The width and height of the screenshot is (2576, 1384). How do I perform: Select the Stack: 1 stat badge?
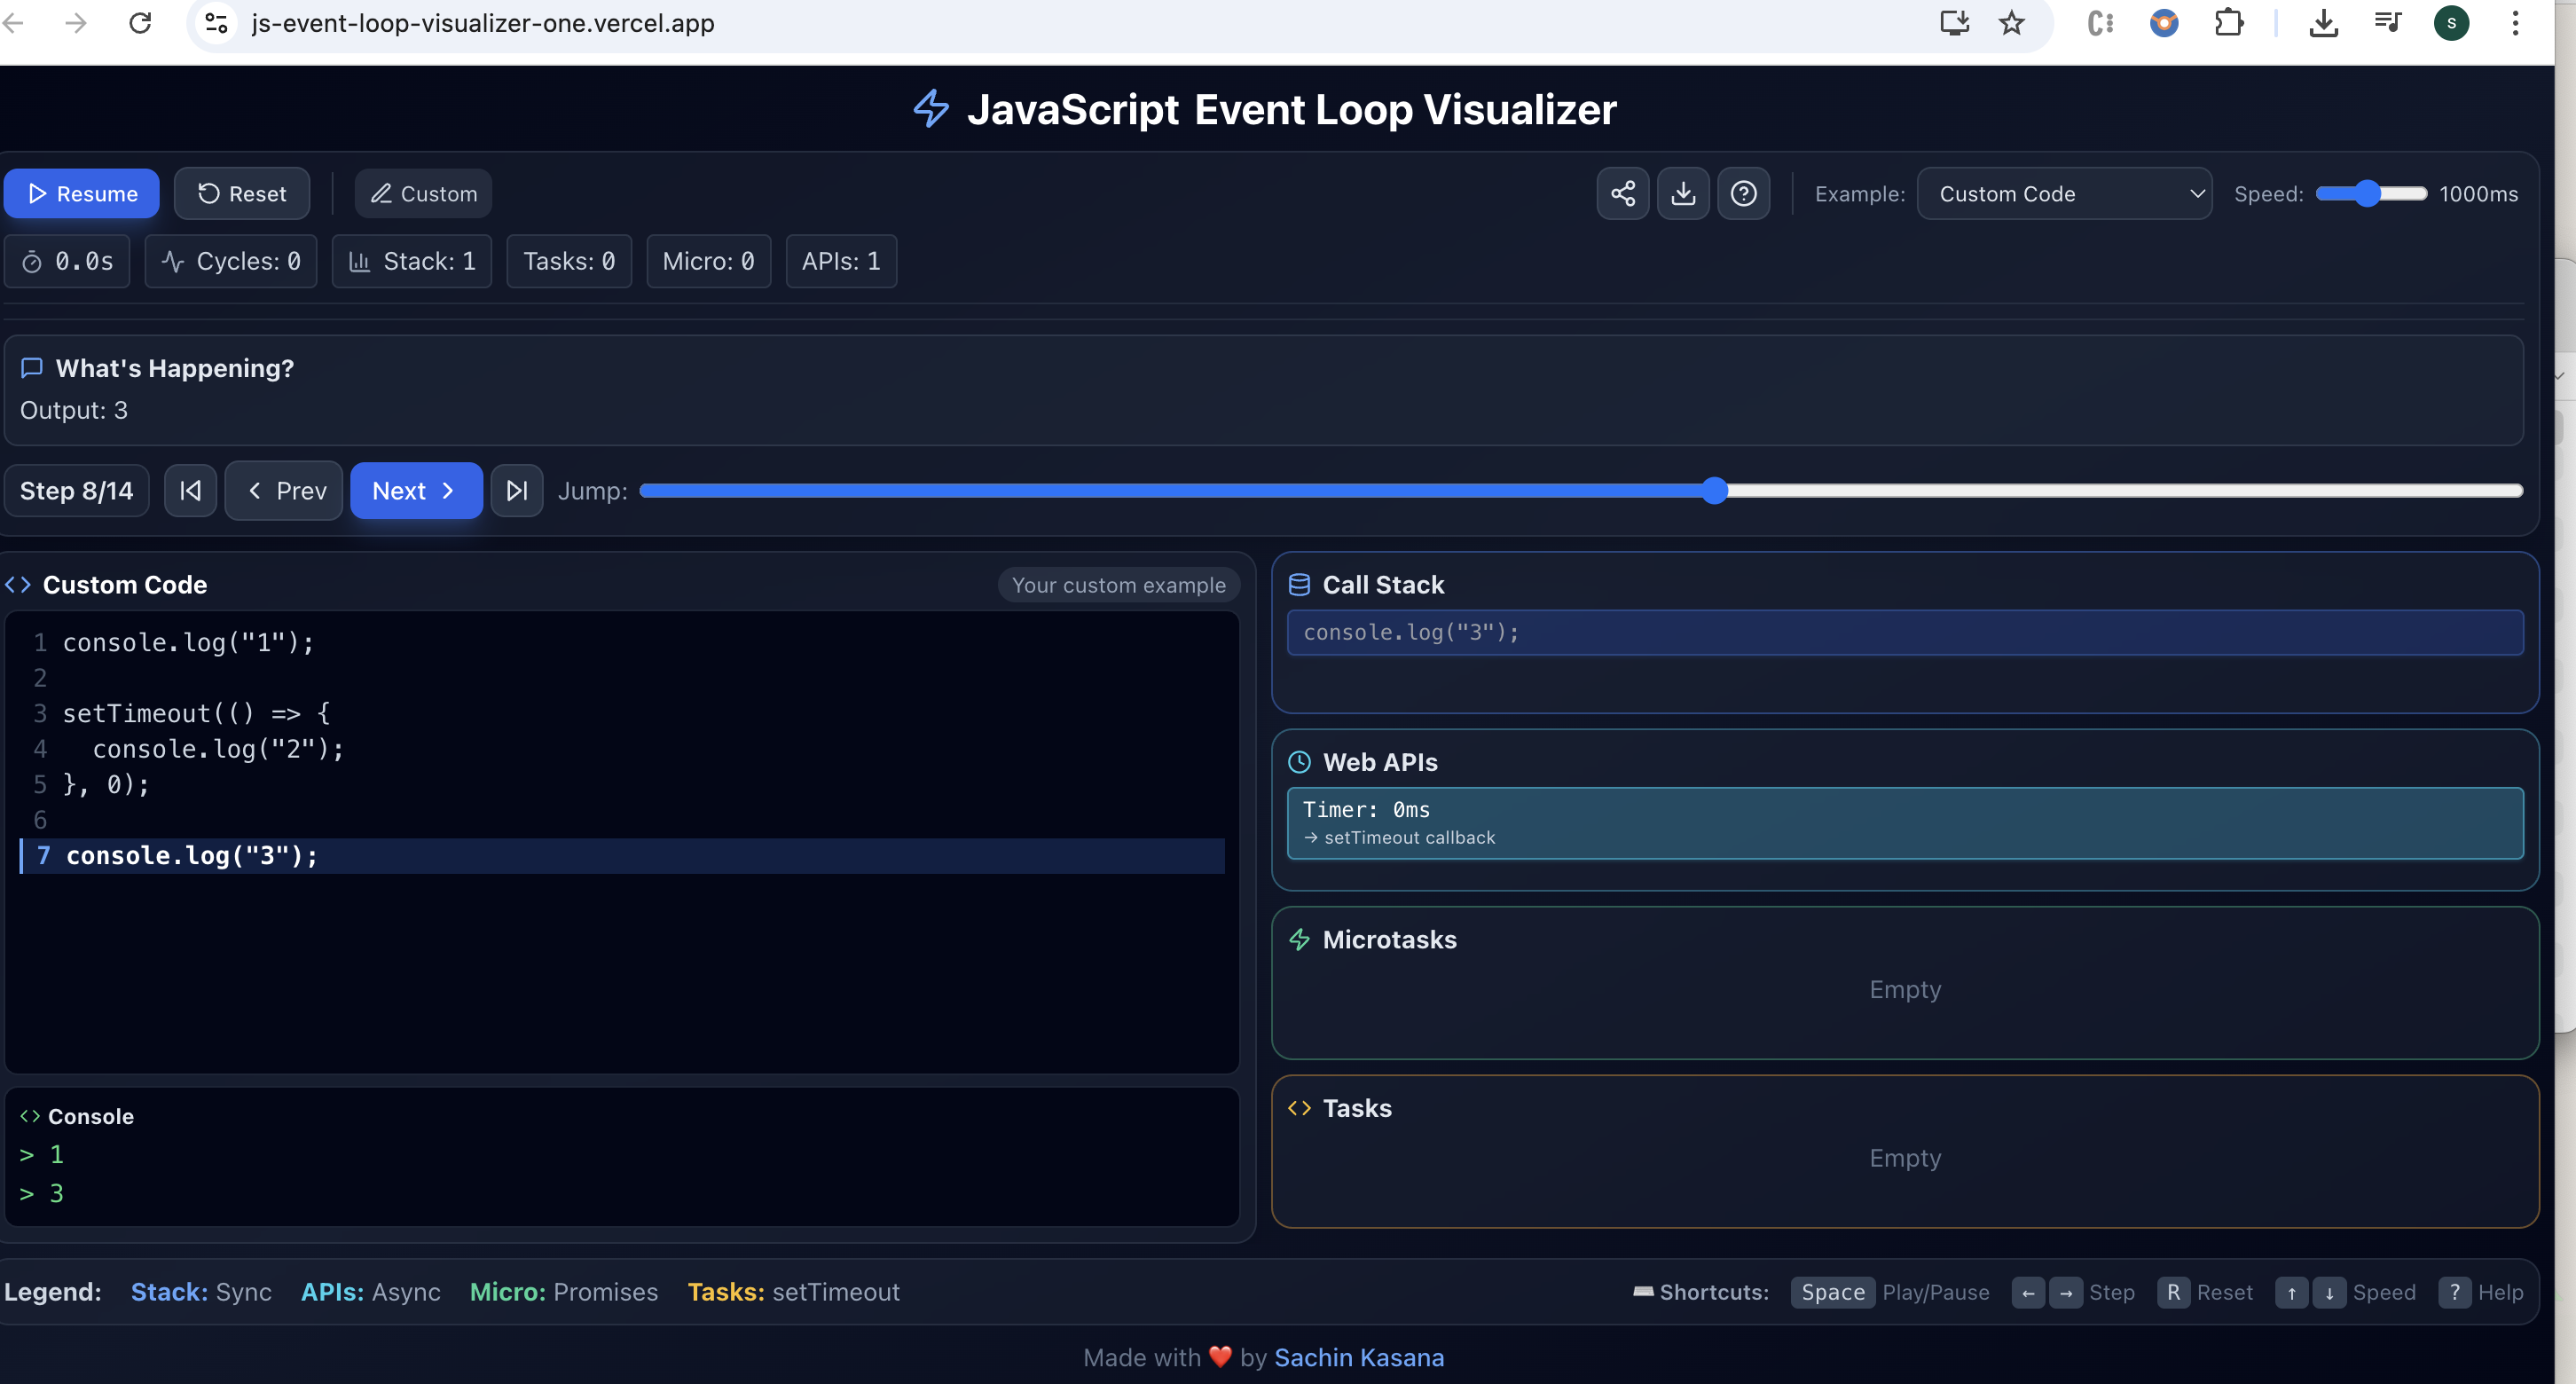(411, 261)
